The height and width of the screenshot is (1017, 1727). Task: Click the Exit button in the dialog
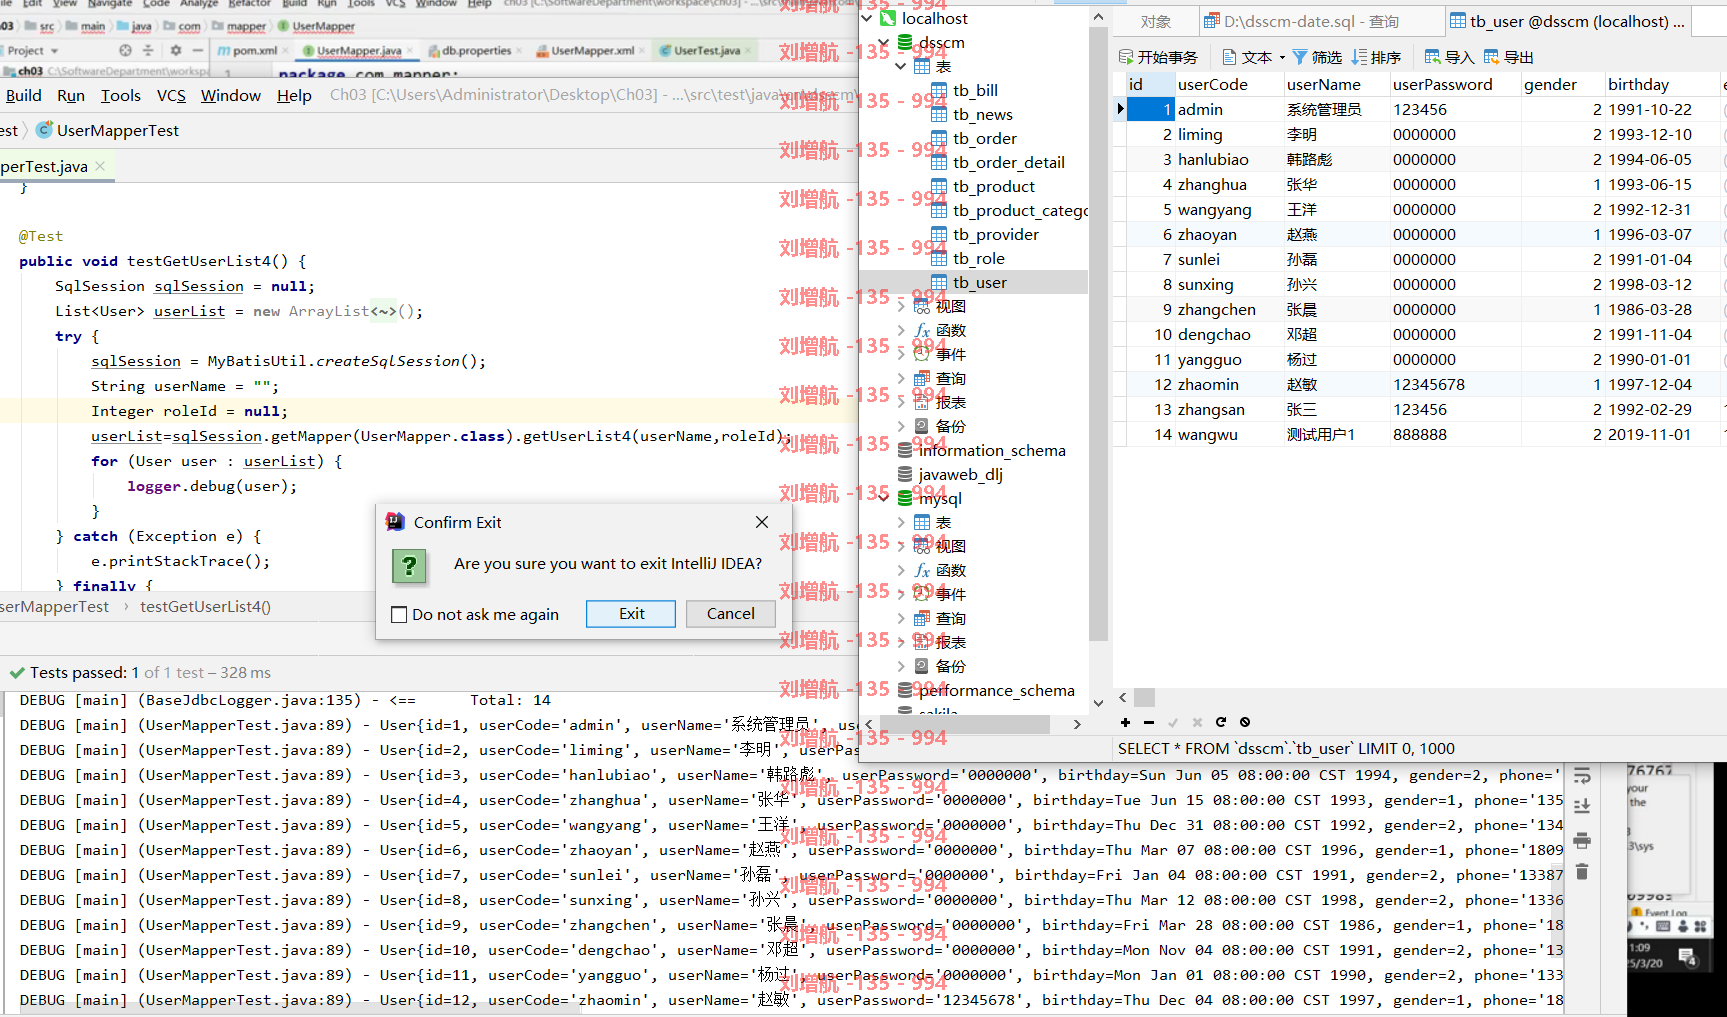tap(631, 614)
